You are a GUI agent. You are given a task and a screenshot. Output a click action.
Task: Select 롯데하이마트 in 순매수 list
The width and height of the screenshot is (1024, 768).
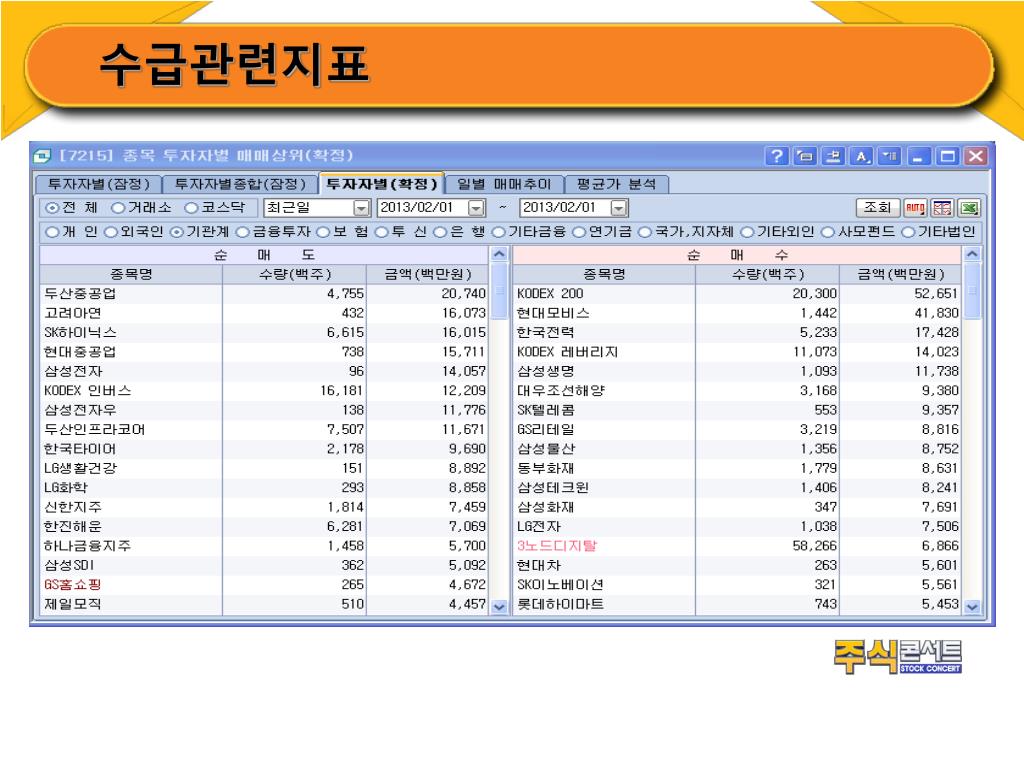click(x=737, y=604)
